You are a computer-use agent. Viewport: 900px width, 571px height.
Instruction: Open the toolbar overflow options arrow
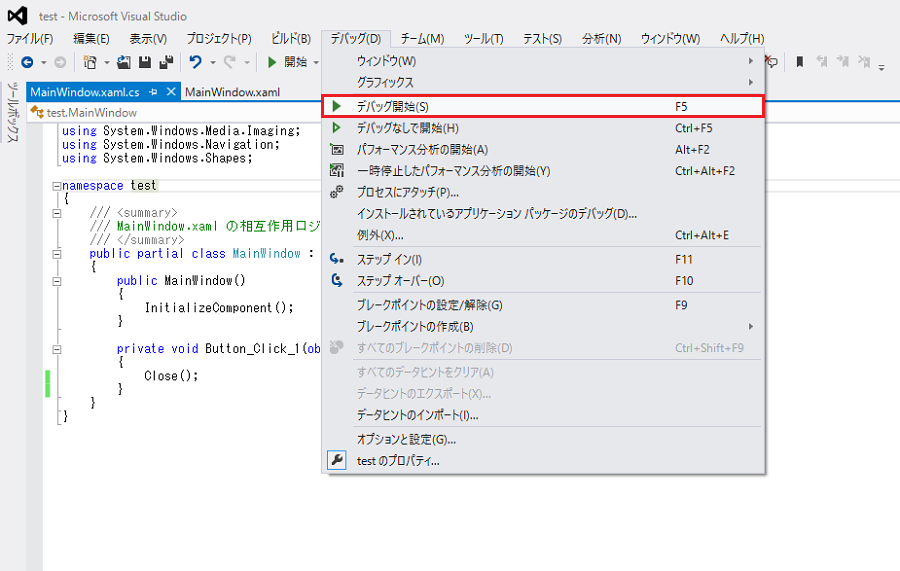[x=882, y=66]
